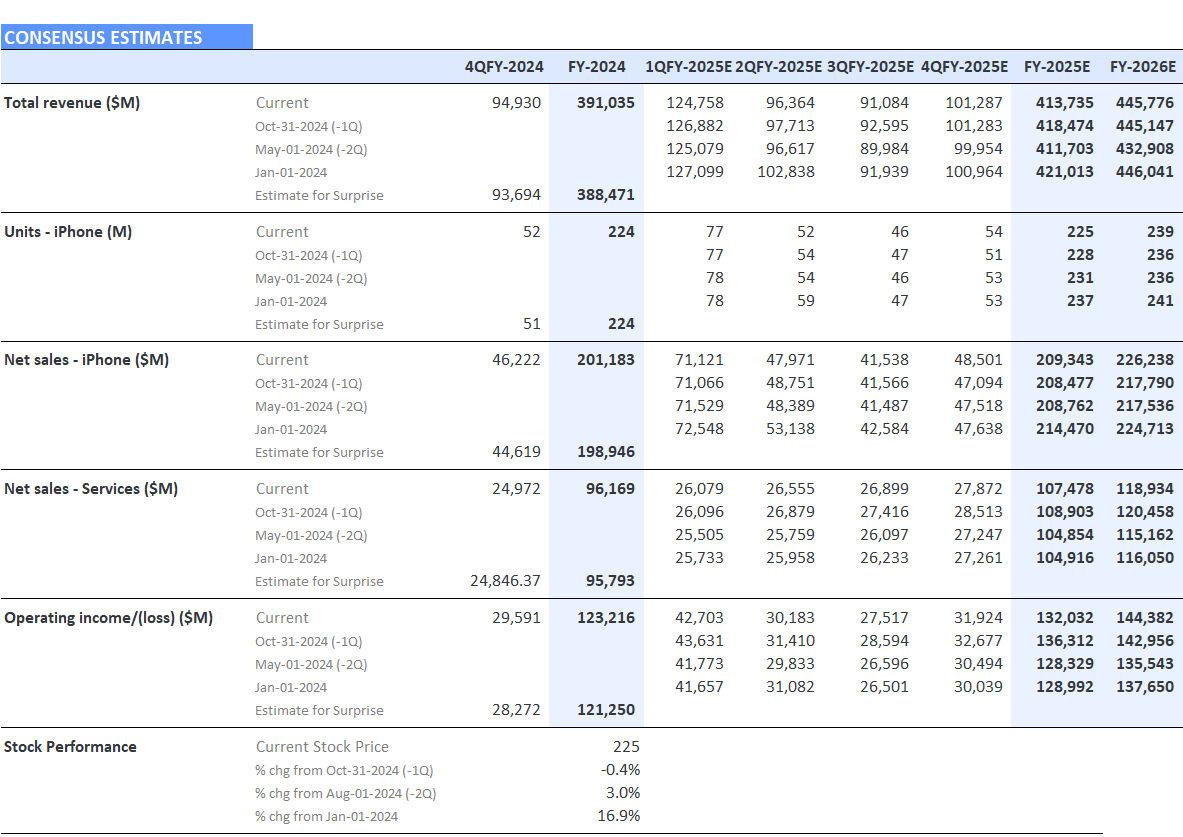The width and height of the screenshot is (1183, 837).
Task: Click the Stock Performance row label
Action: [70, 746]
